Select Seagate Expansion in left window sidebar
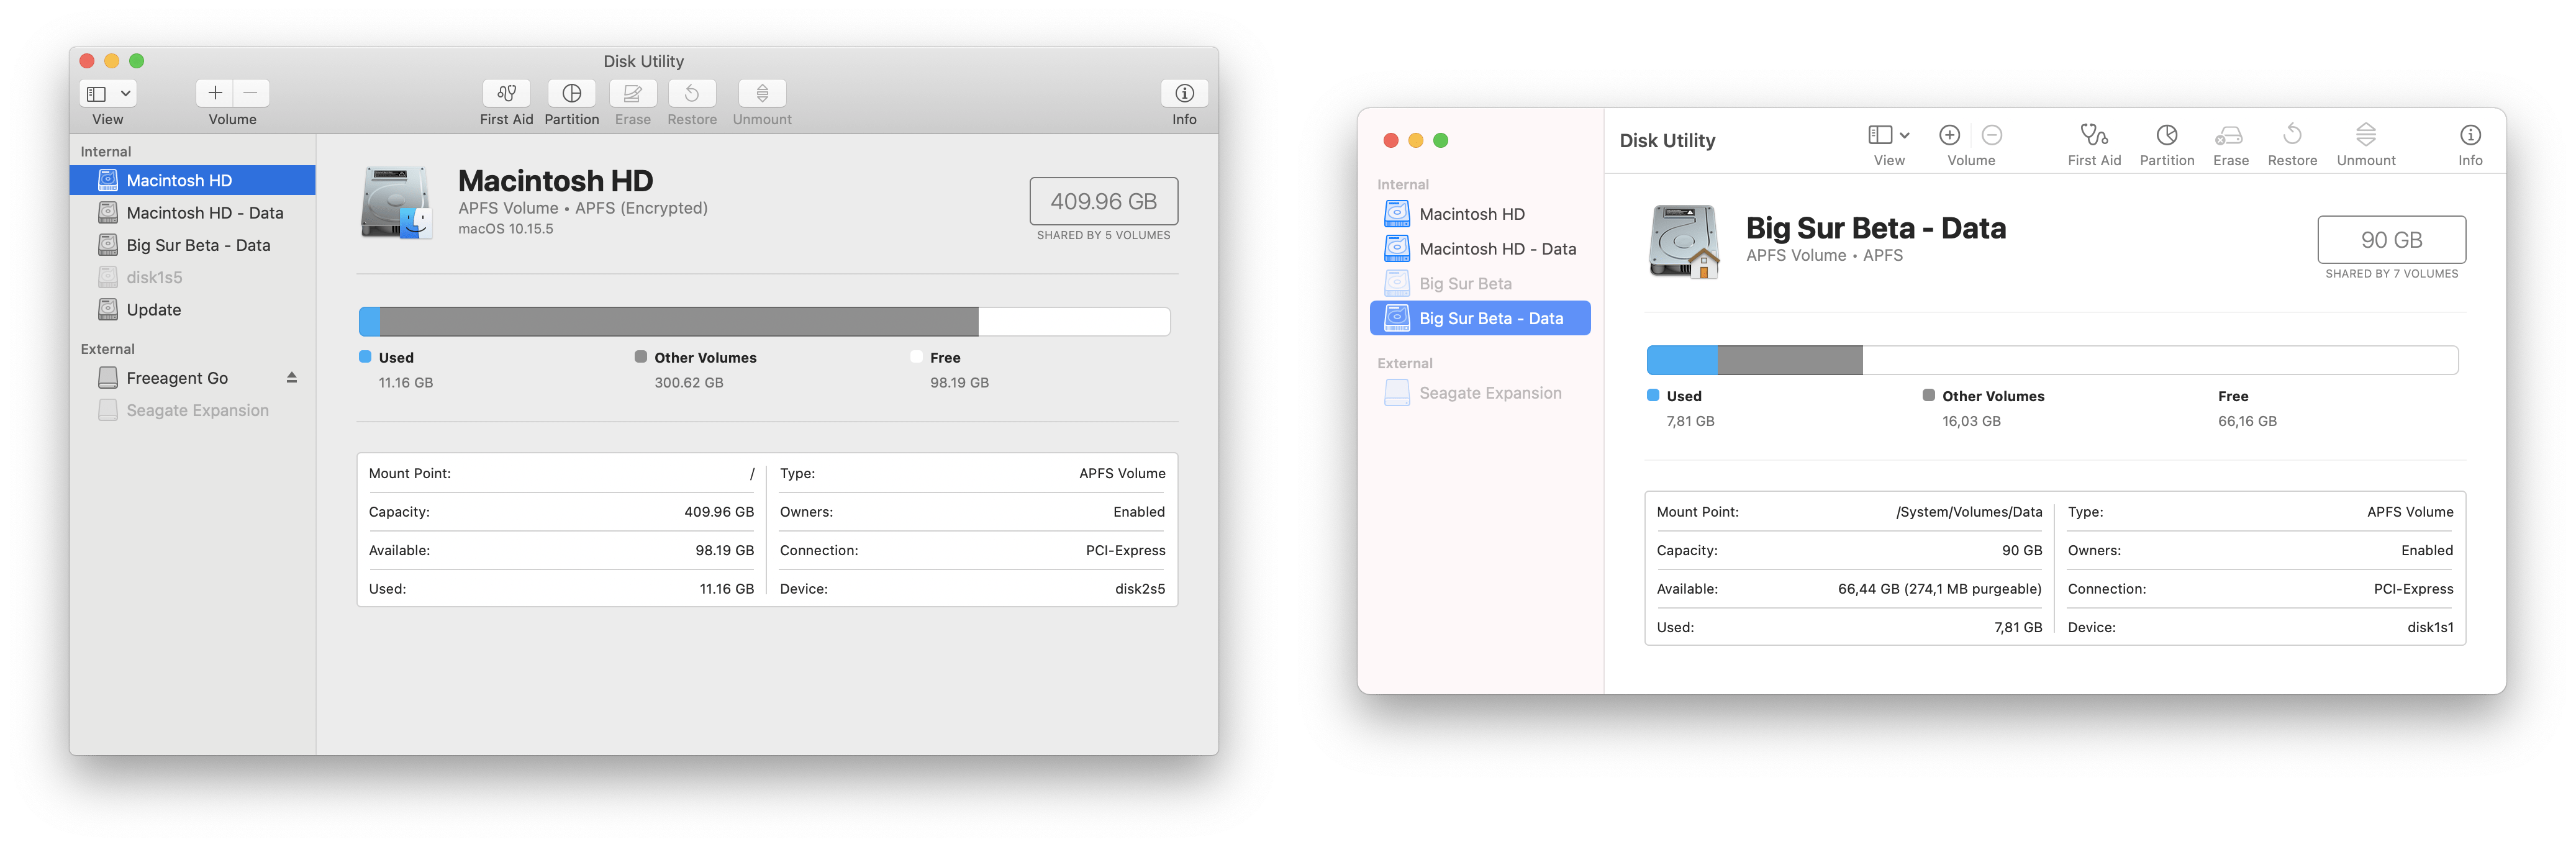 tap(193, 410)
